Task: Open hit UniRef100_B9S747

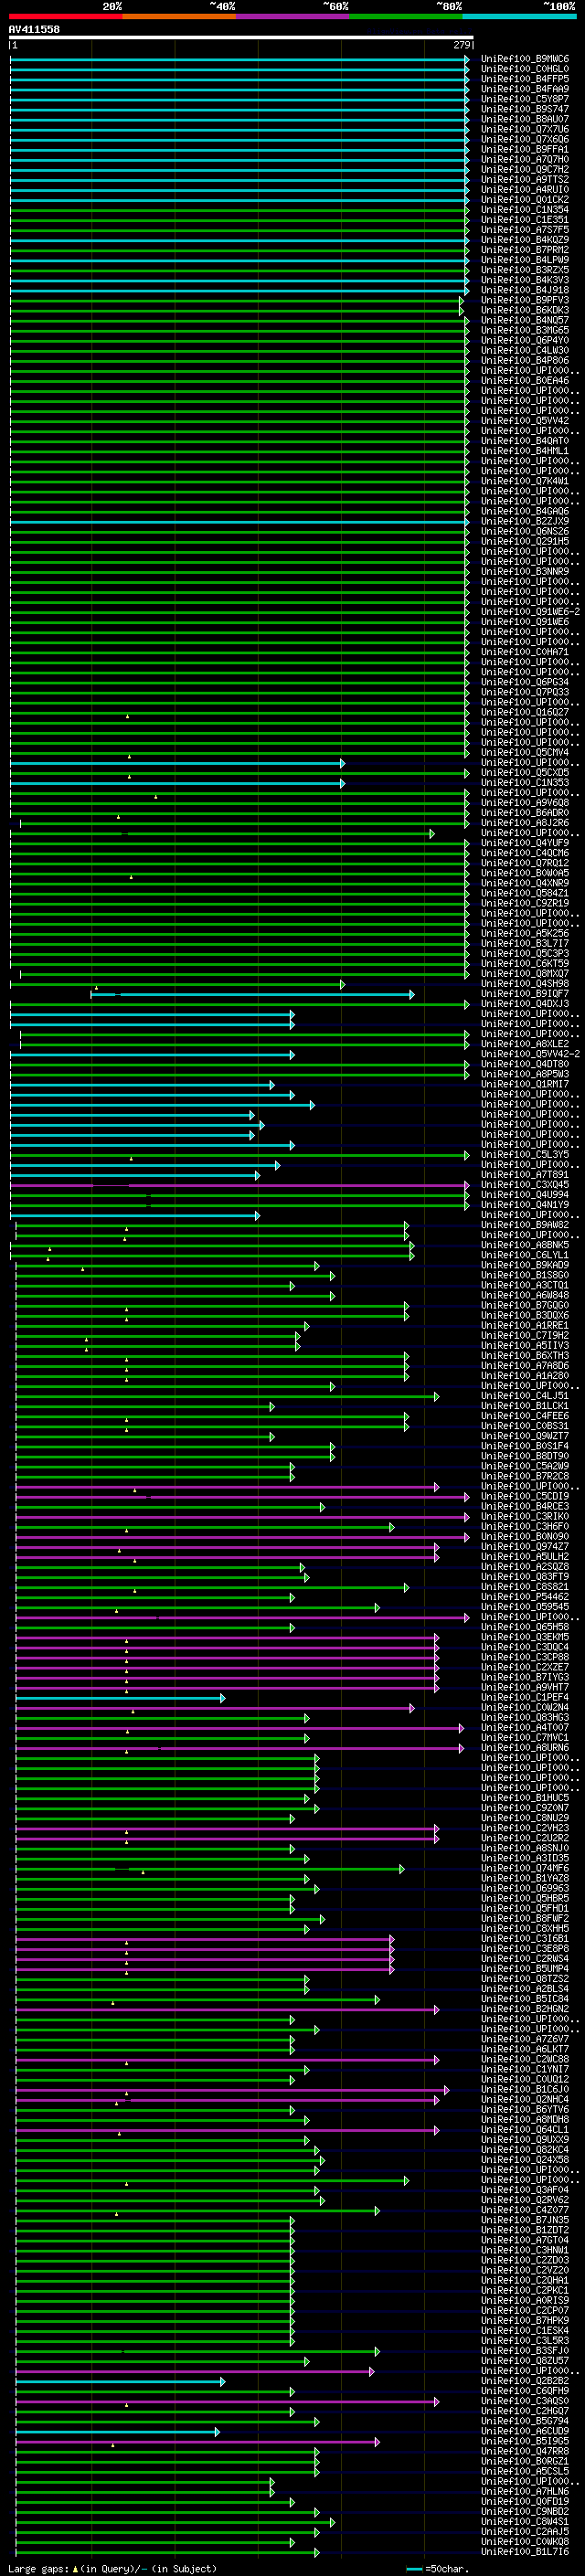Action: click(525, 109)
